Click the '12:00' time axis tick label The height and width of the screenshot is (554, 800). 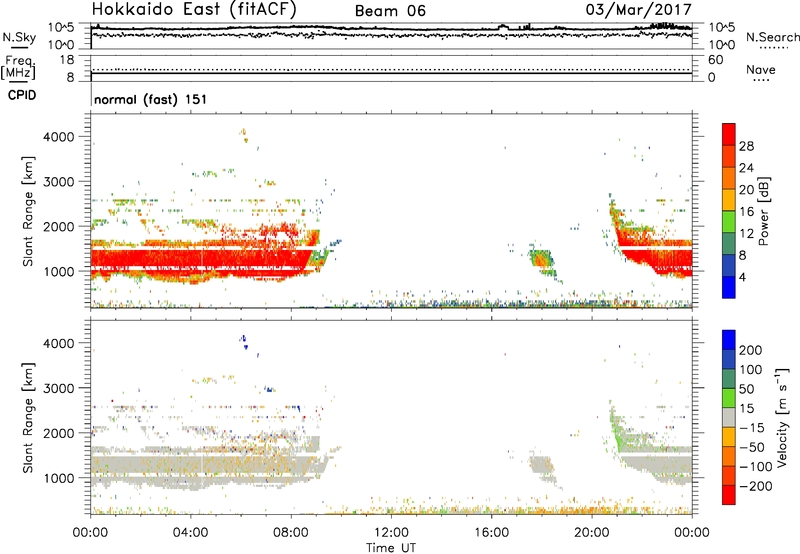(391, 533)
